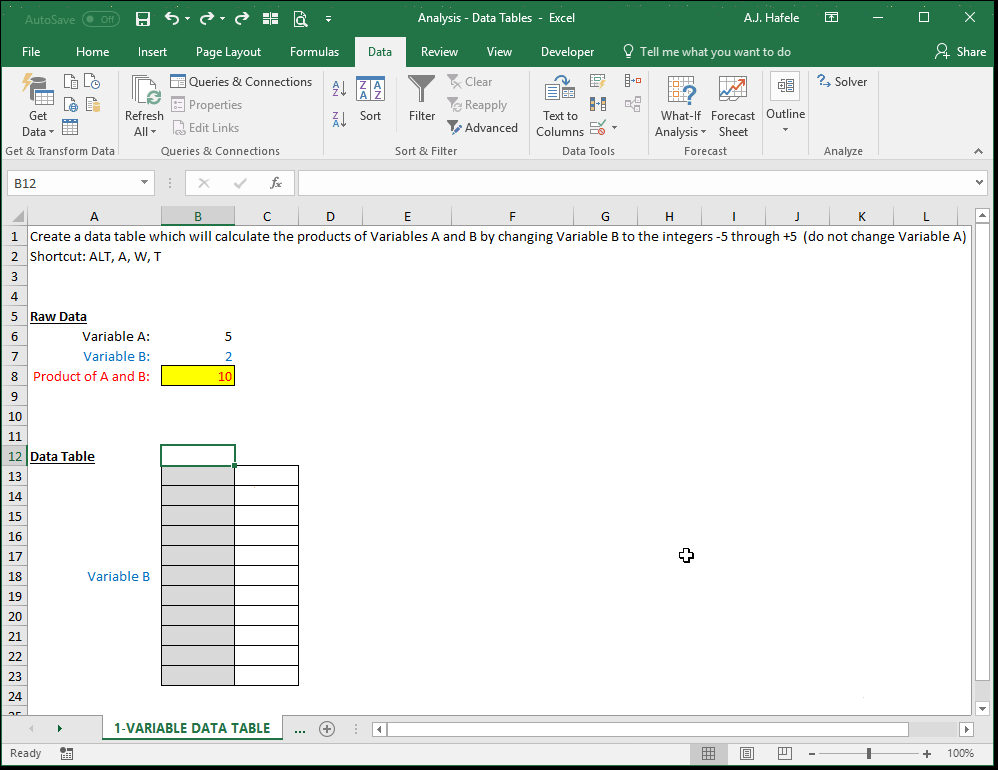This screenshot has height=770, width=998.
Task: Click the Flash Fill icon
Action: (x=597, y=81)
